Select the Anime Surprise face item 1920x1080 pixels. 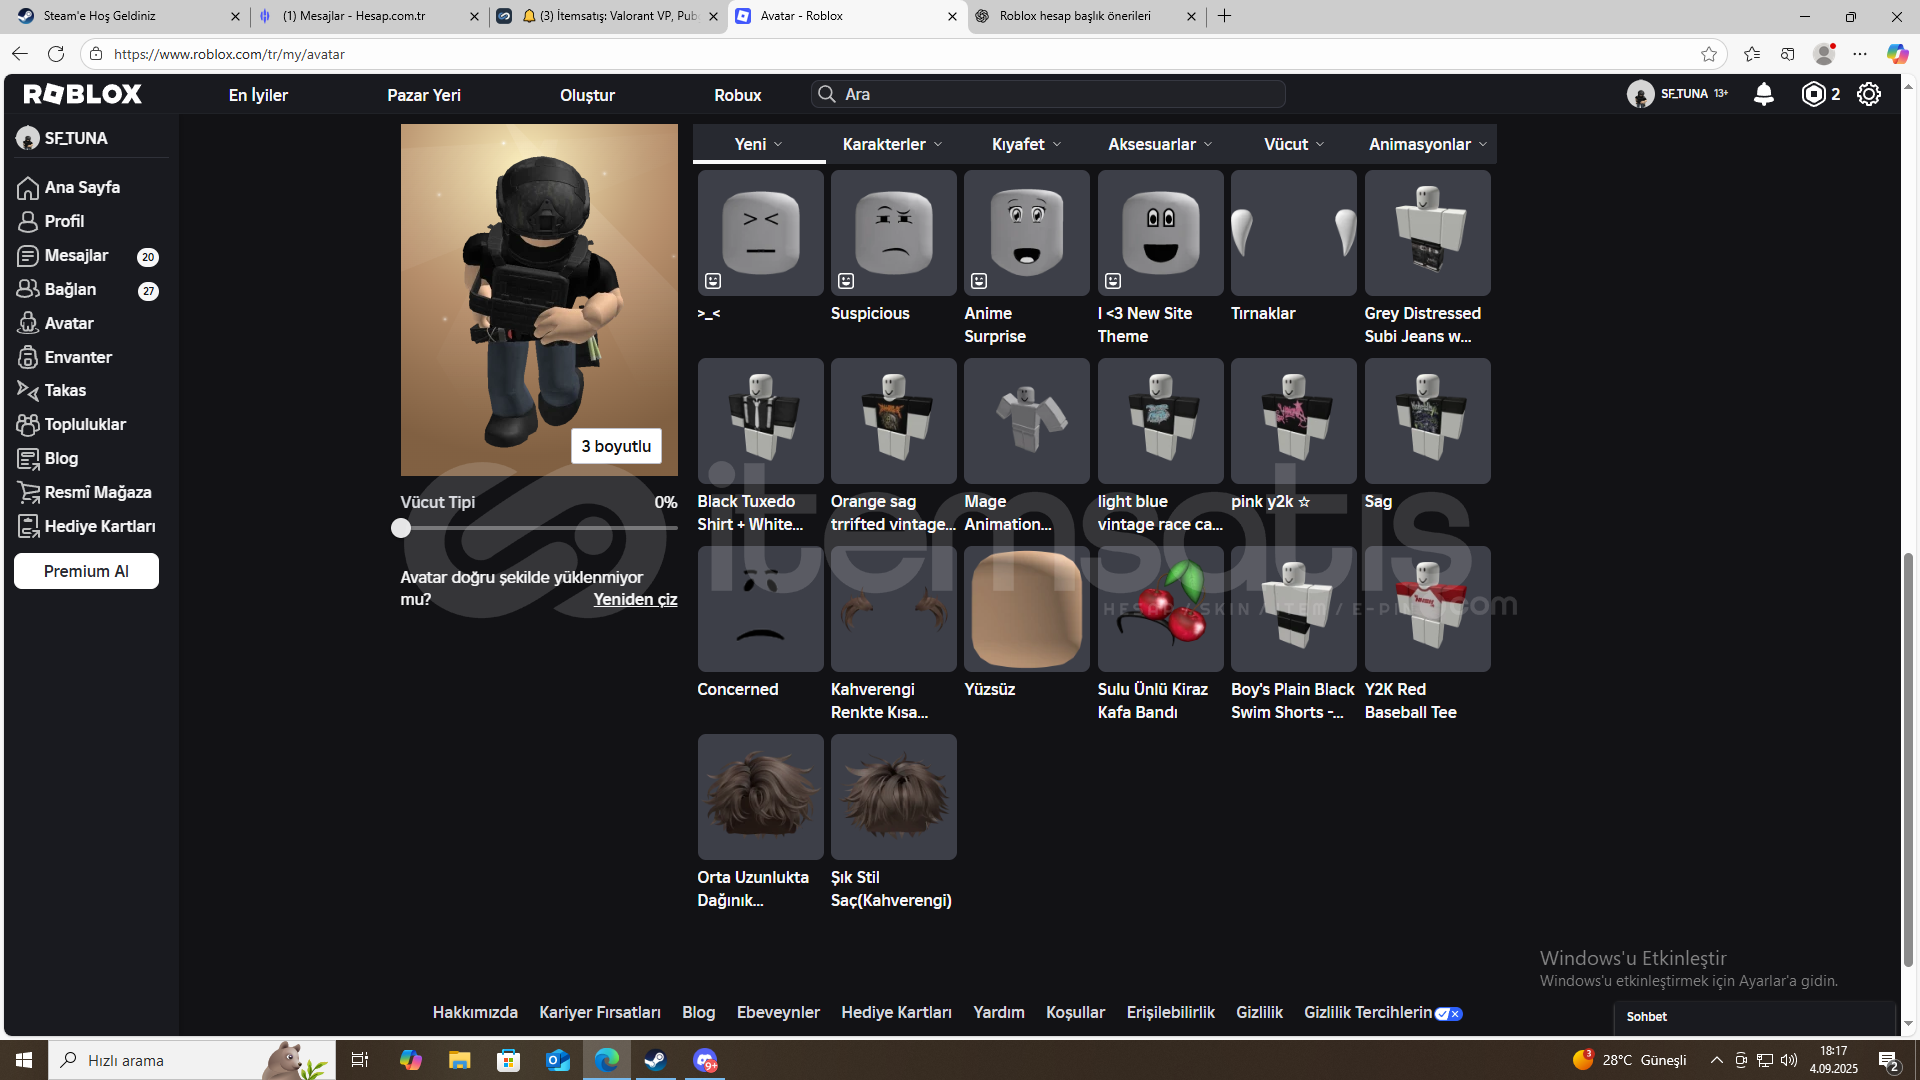tap(1026, 232)
